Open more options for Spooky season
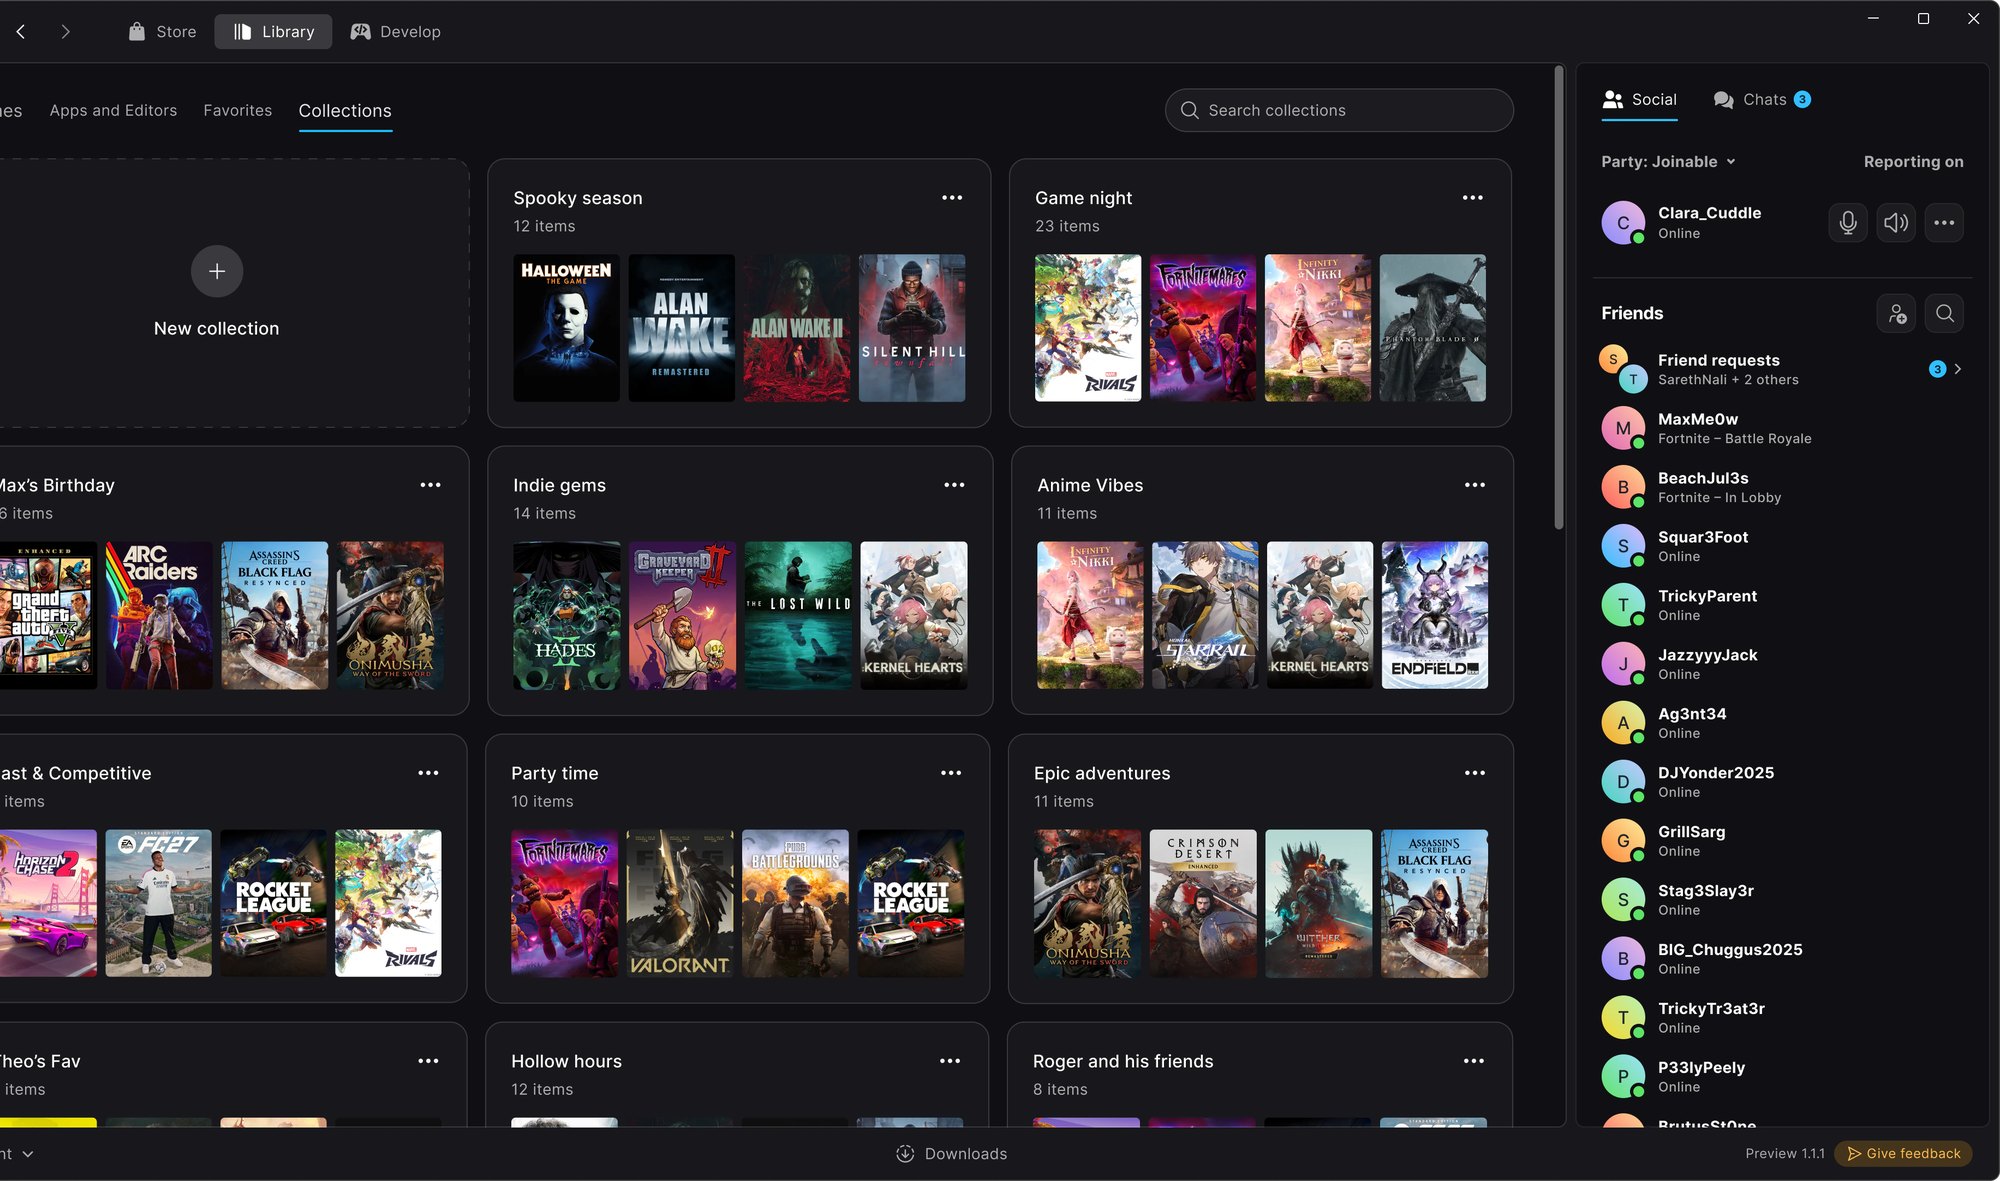The width and height of the screenshot is (2000, 1181). click(x=952, y=198)
